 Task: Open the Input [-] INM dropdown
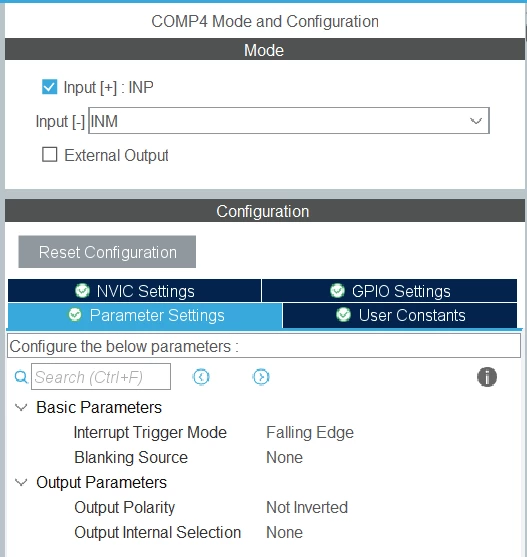tap(289, 121)
